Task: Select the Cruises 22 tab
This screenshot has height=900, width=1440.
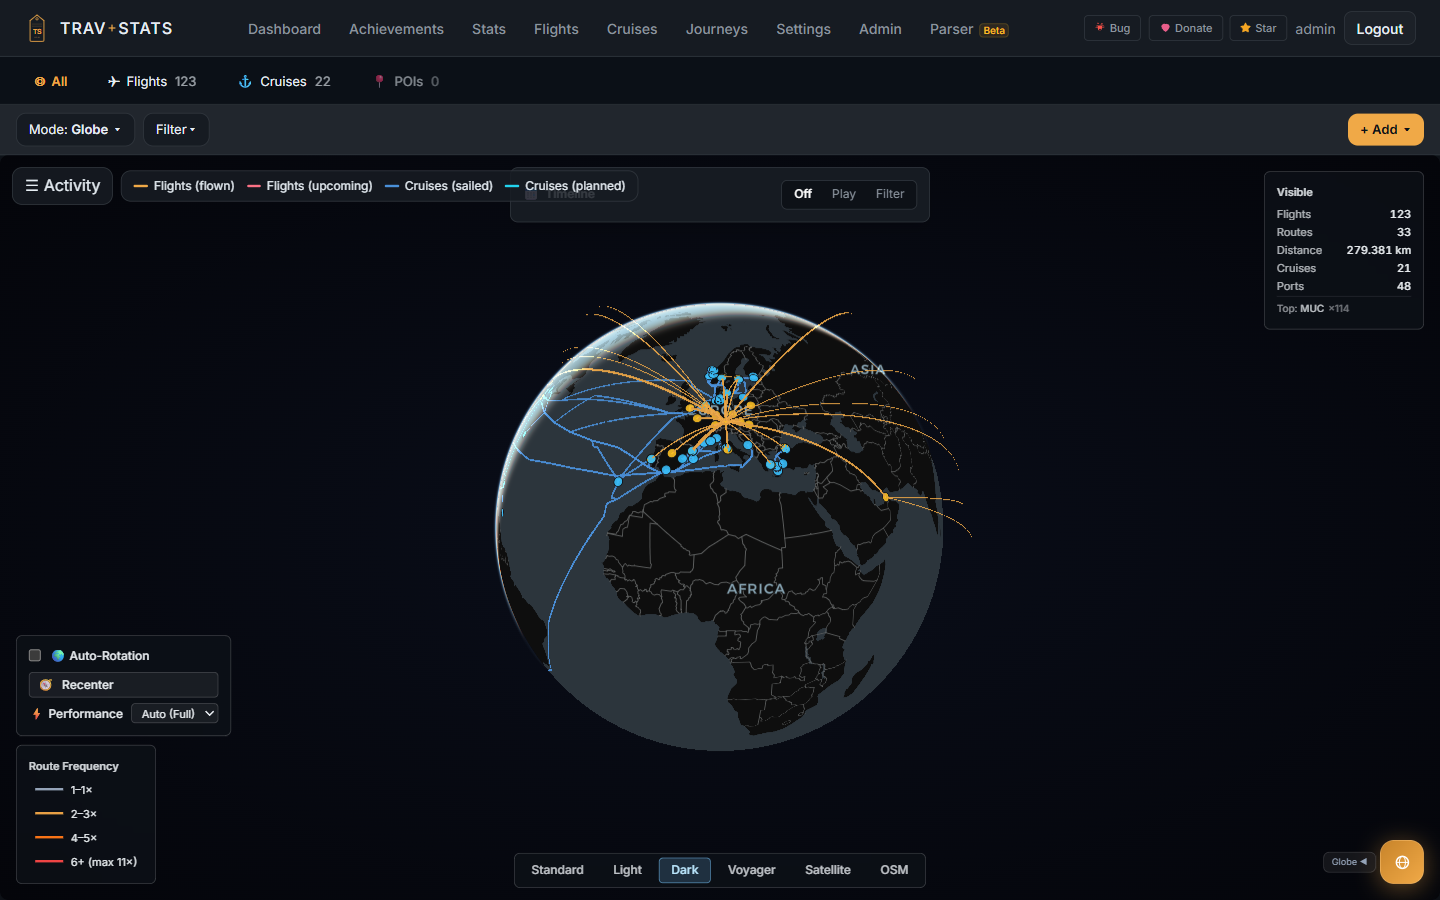Action: (284, 82)
